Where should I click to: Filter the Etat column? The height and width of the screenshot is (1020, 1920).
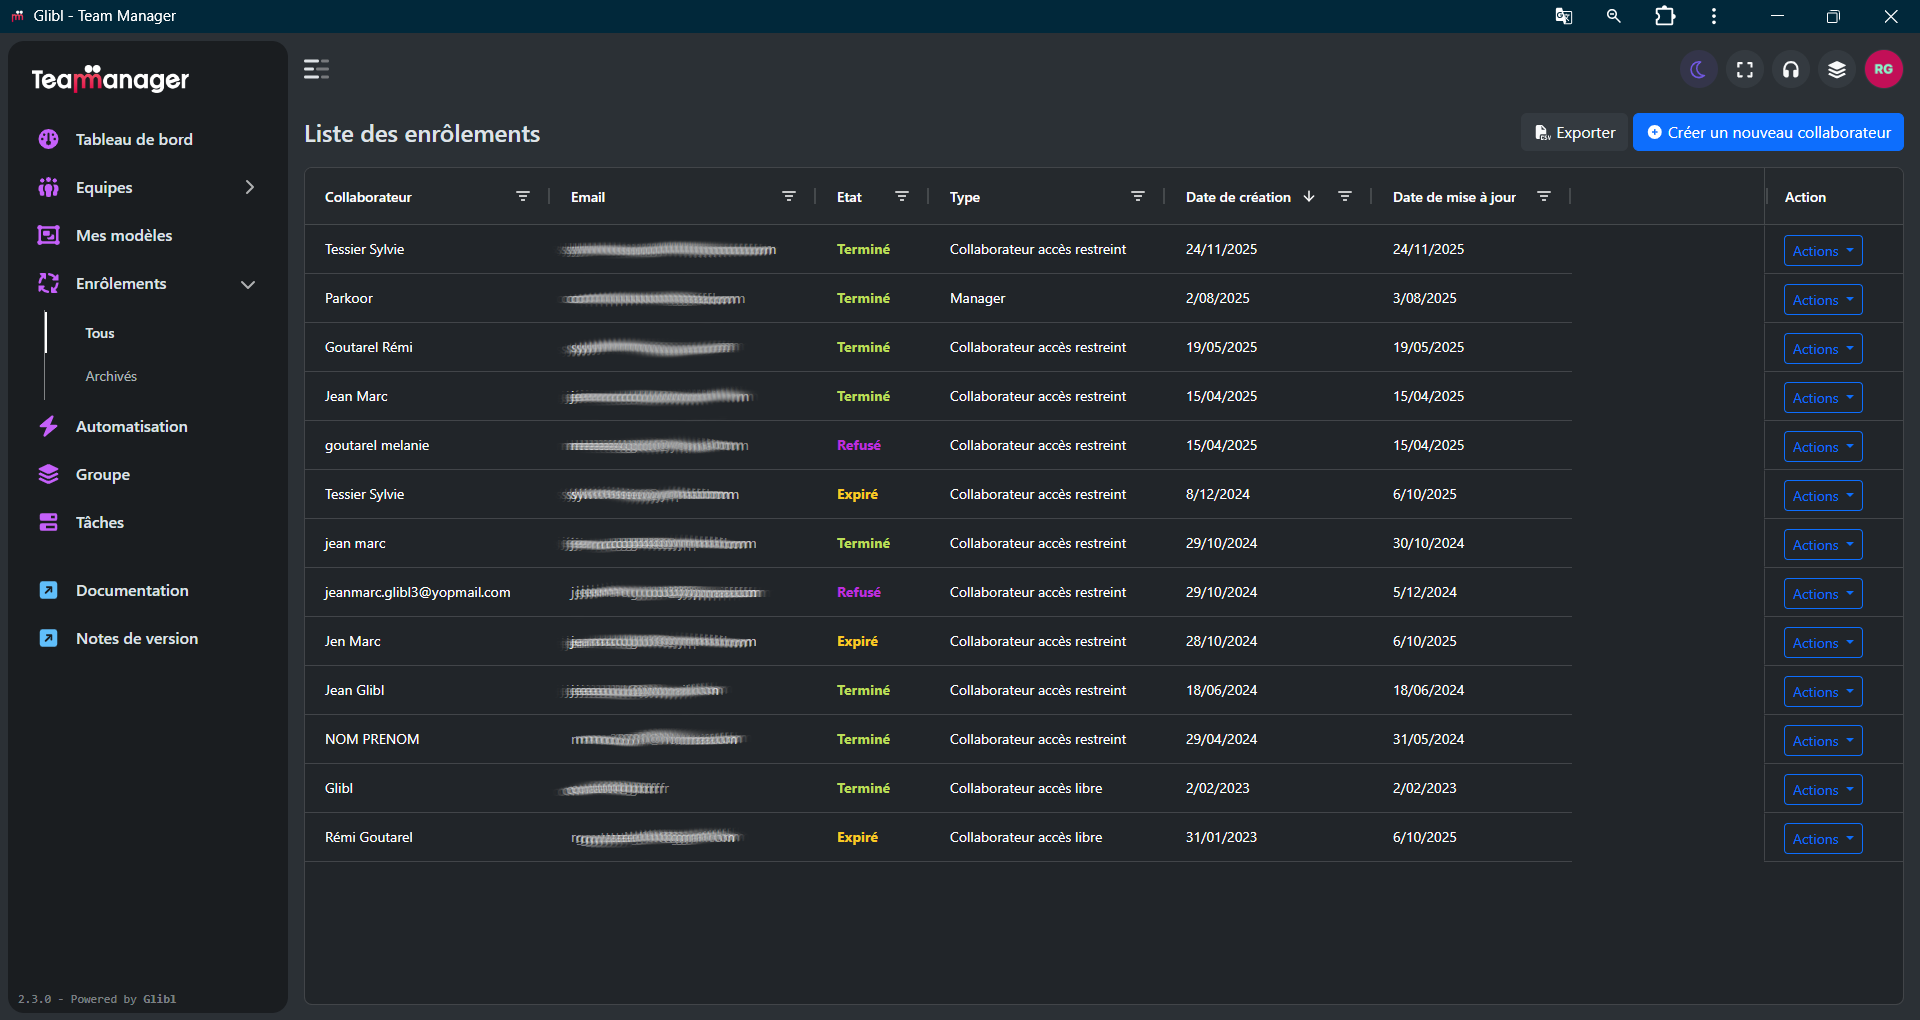pyautogui.click(x=902, y=197)
